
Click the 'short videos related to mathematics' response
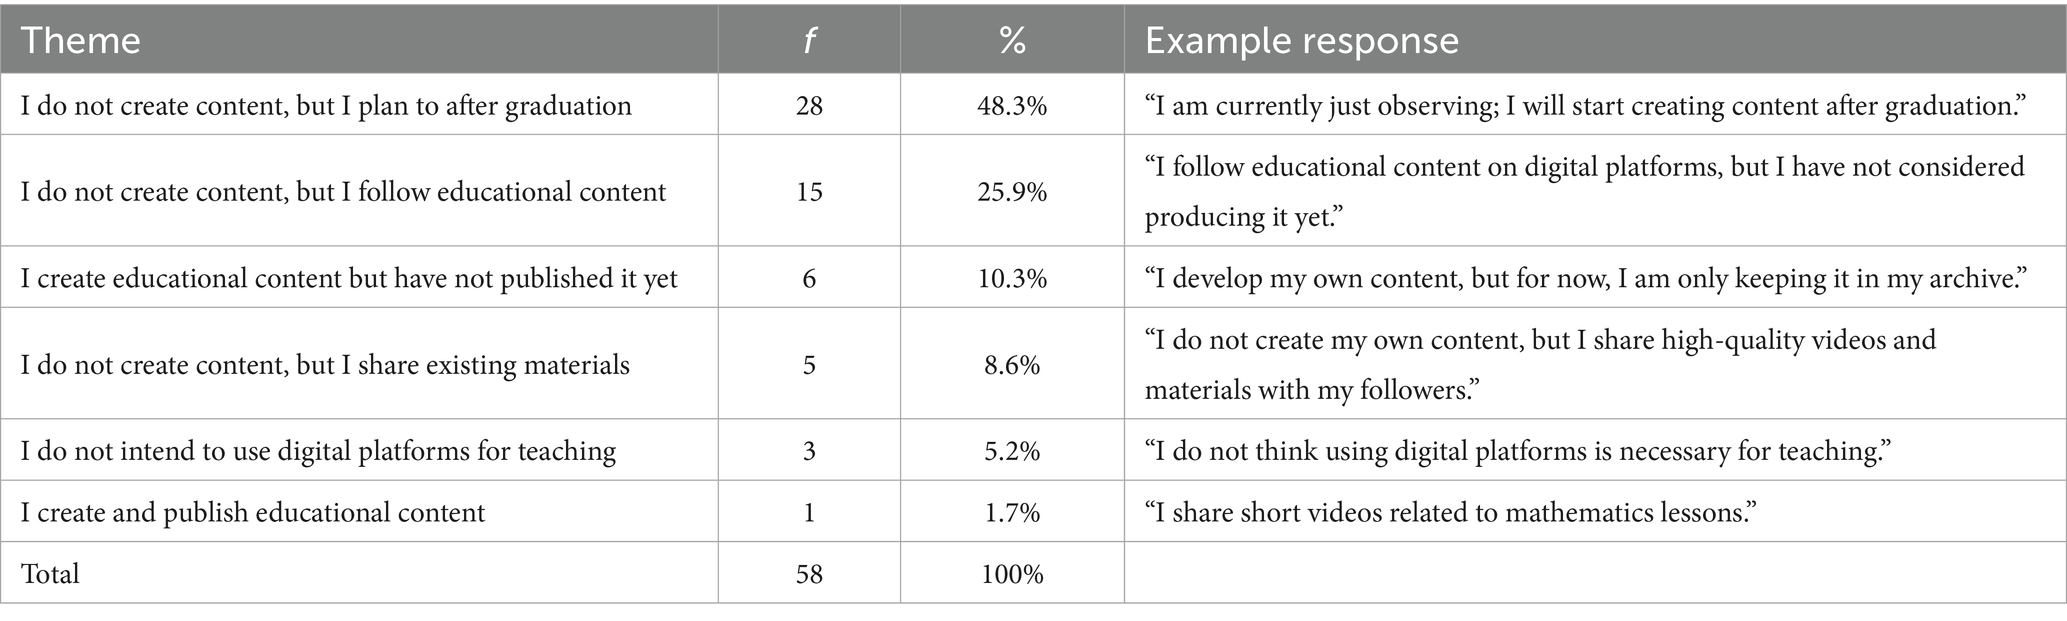click(x=1450, y=513)
